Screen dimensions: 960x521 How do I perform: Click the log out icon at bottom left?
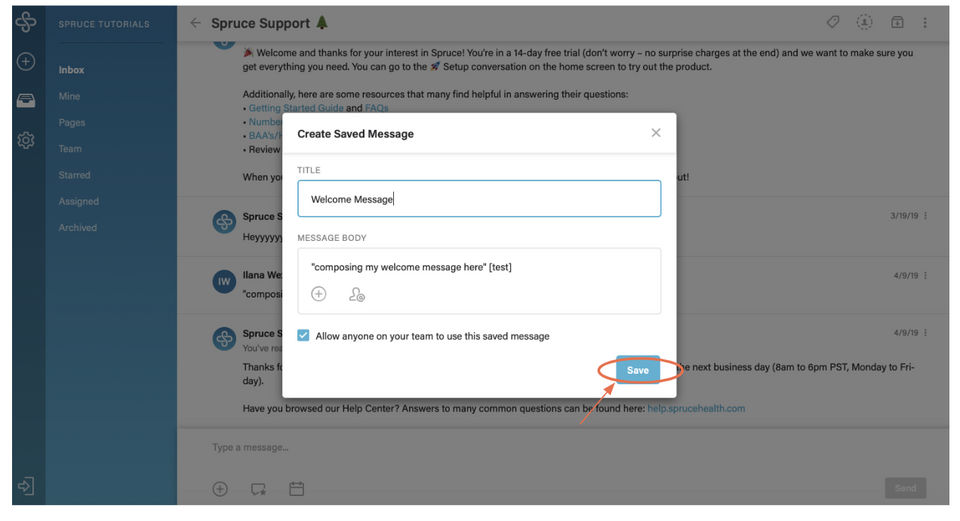26,487
